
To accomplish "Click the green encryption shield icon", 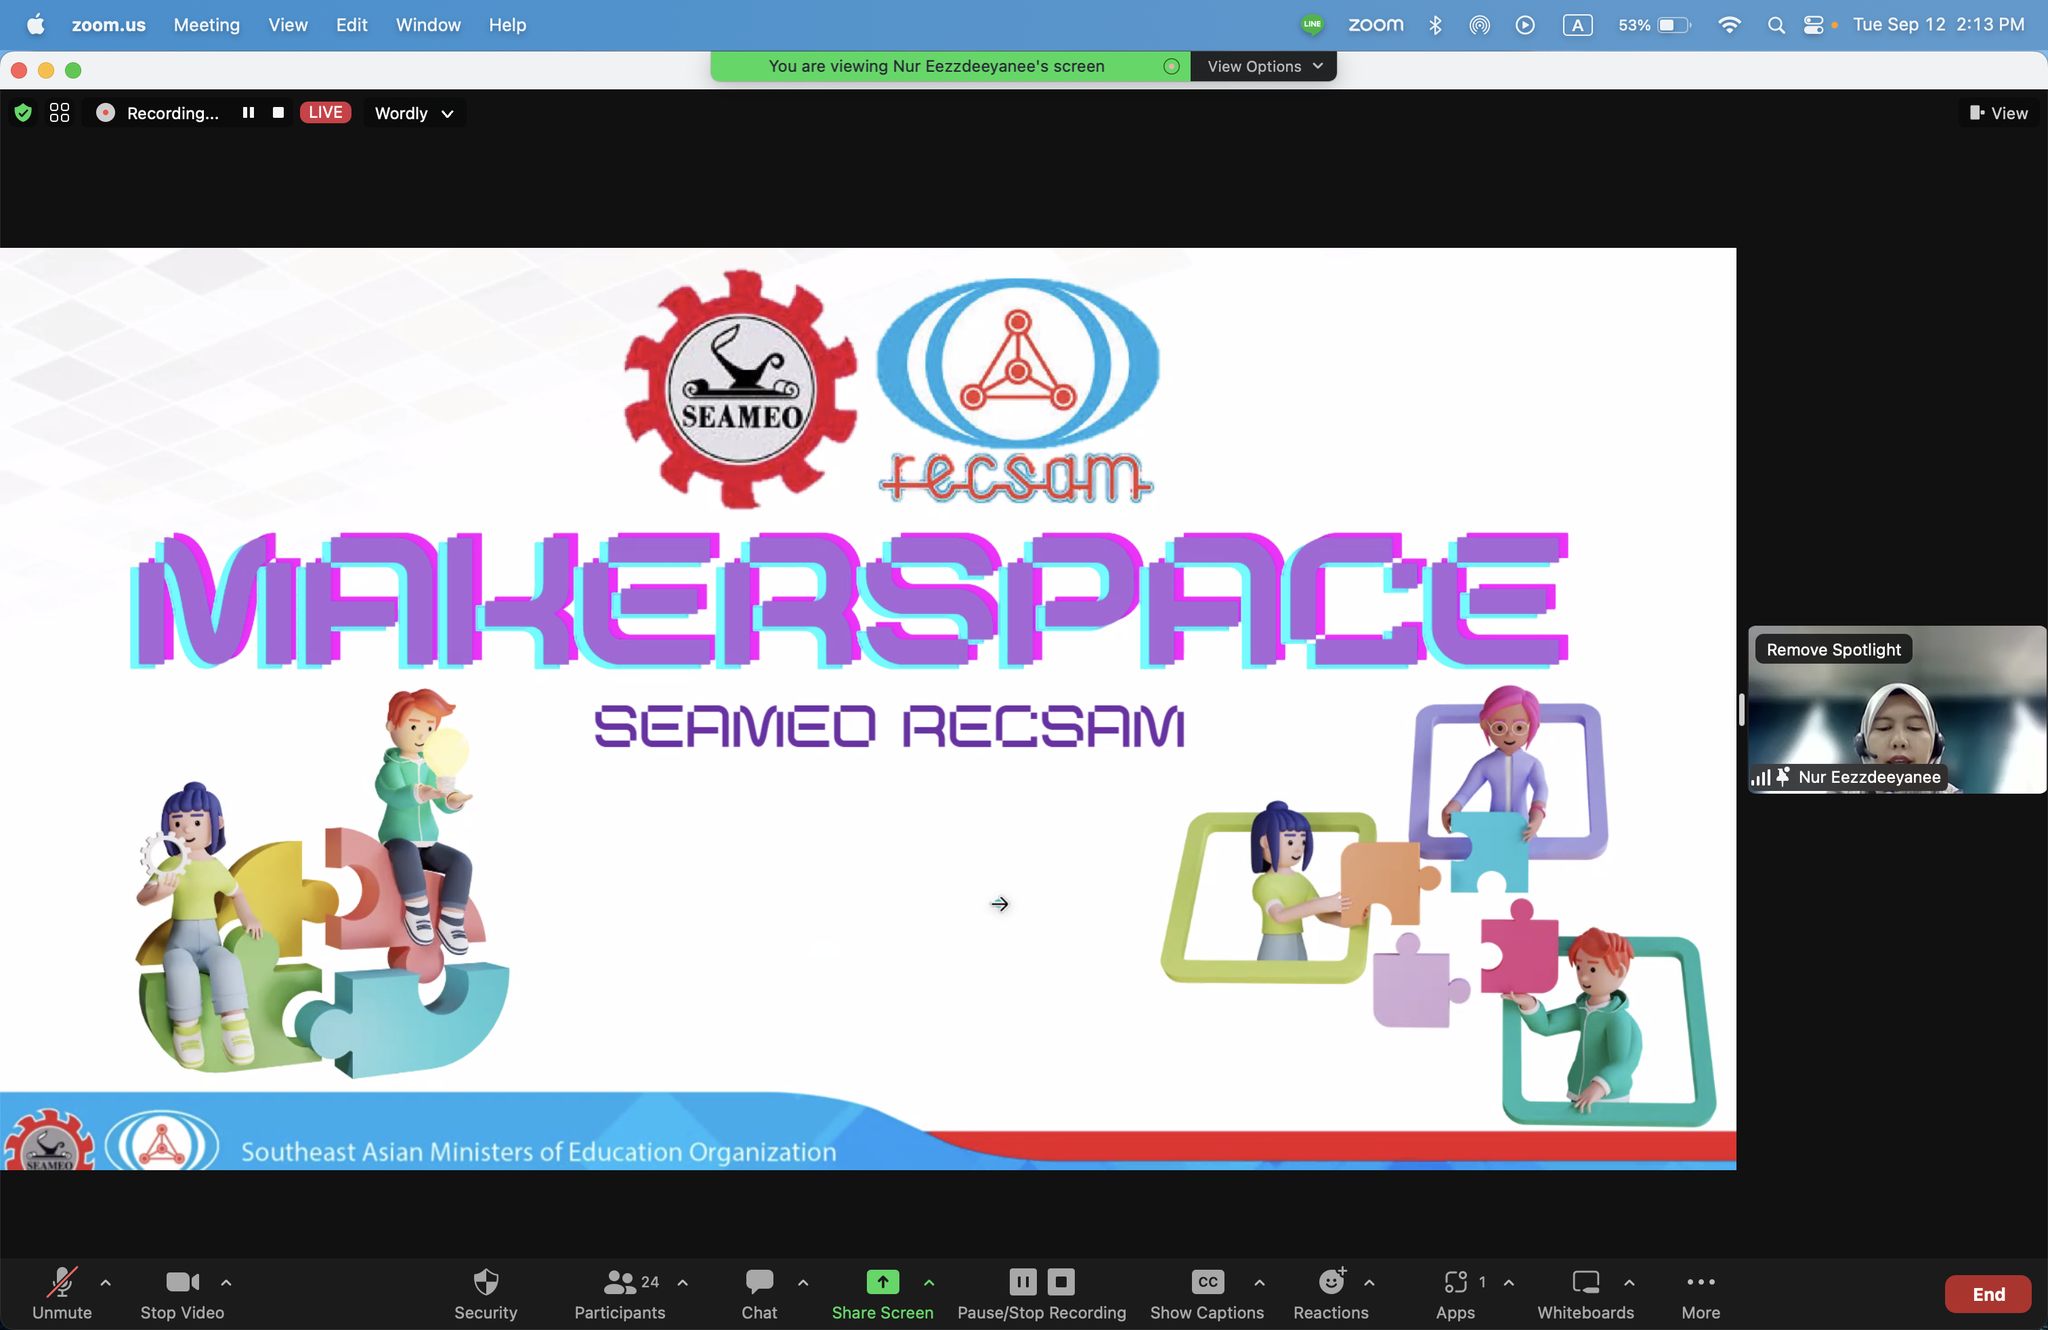I will [x=23, y=113].
